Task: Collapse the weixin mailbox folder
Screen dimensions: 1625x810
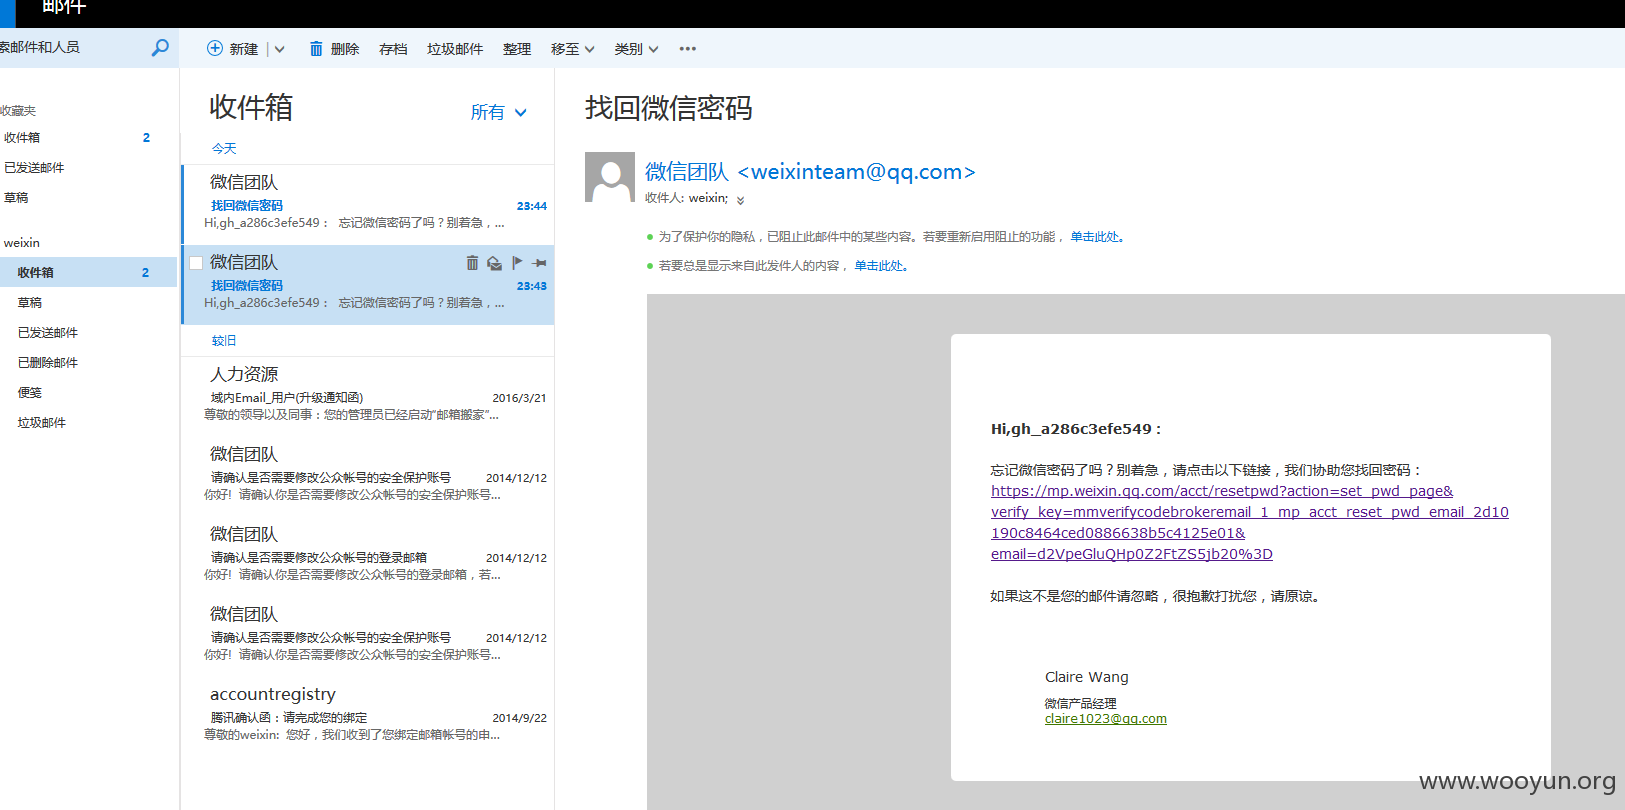Action: (x=22, y=243)
